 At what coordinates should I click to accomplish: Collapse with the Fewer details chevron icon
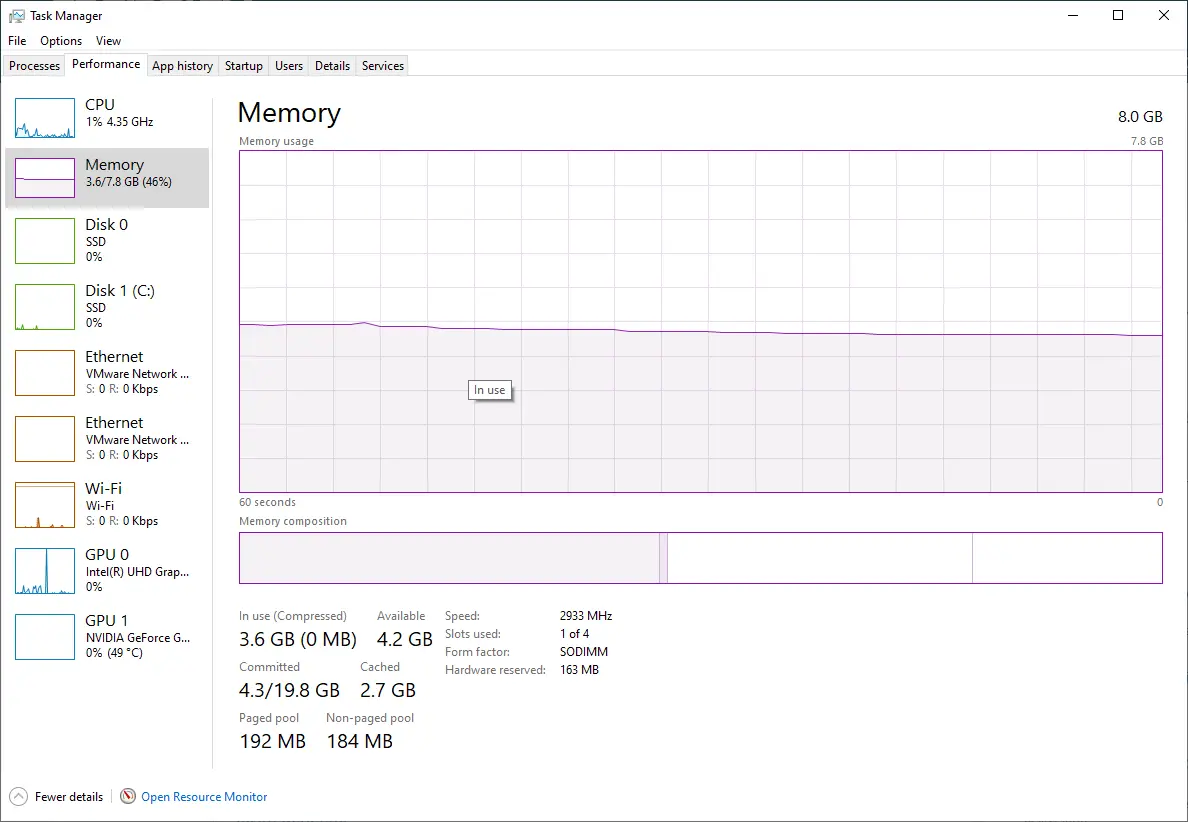point(19,796)
